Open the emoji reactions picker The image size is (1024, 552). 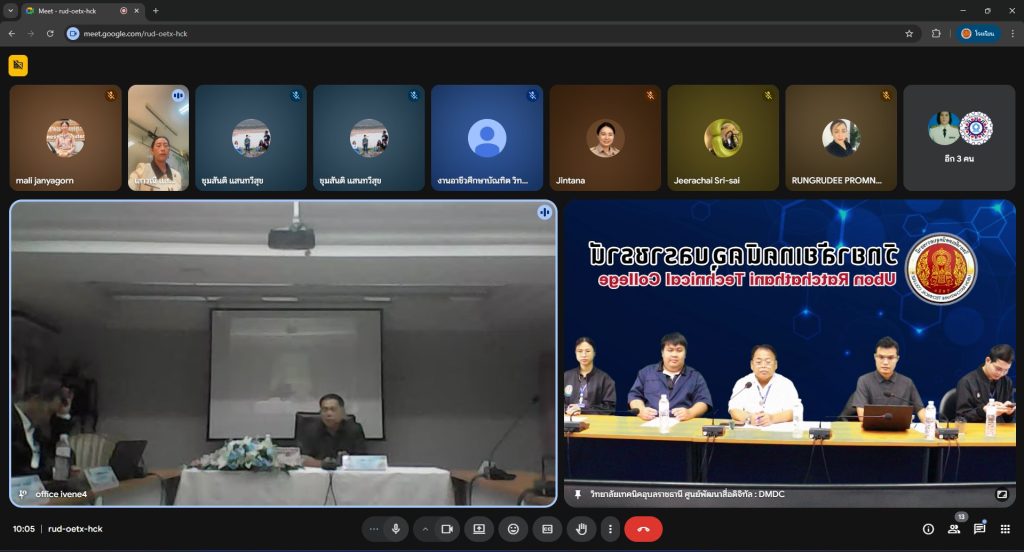[x=513, y=529]
